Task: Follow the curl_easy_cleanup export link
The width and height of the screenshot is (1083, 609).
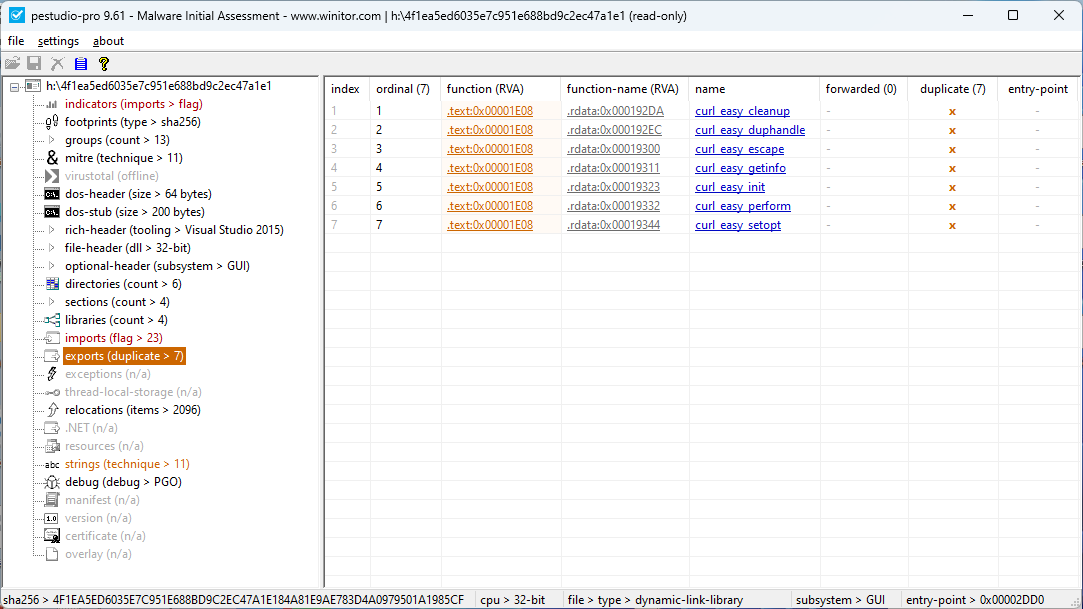Action: (x=742, y=111)
